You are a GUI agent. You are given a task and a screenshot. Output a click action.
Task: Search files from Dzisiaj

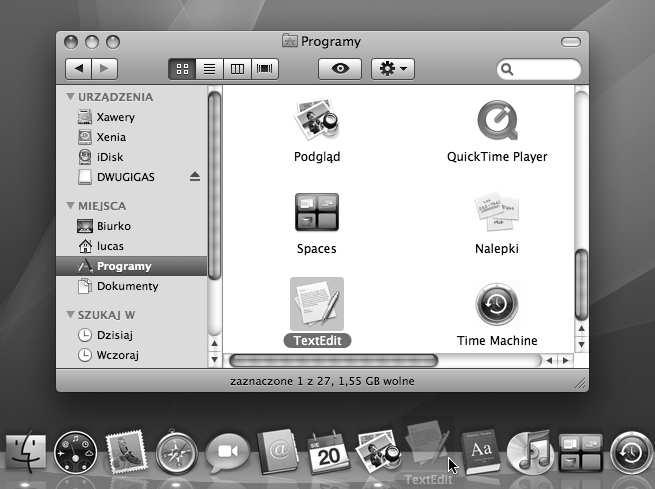pos(131,335)
